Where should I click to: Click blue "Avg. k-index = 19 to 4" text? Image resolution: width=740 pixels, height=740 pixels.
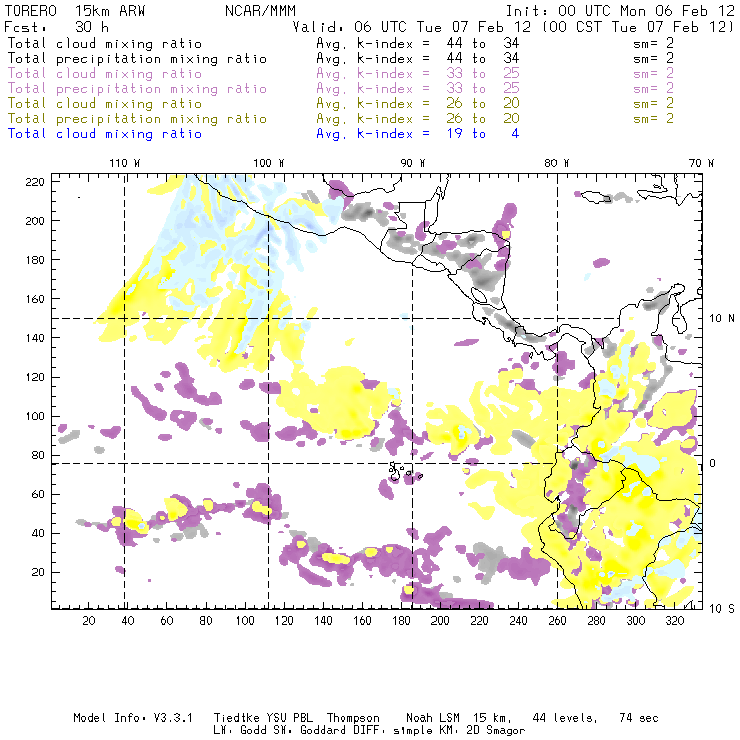(x=418, y=134)
